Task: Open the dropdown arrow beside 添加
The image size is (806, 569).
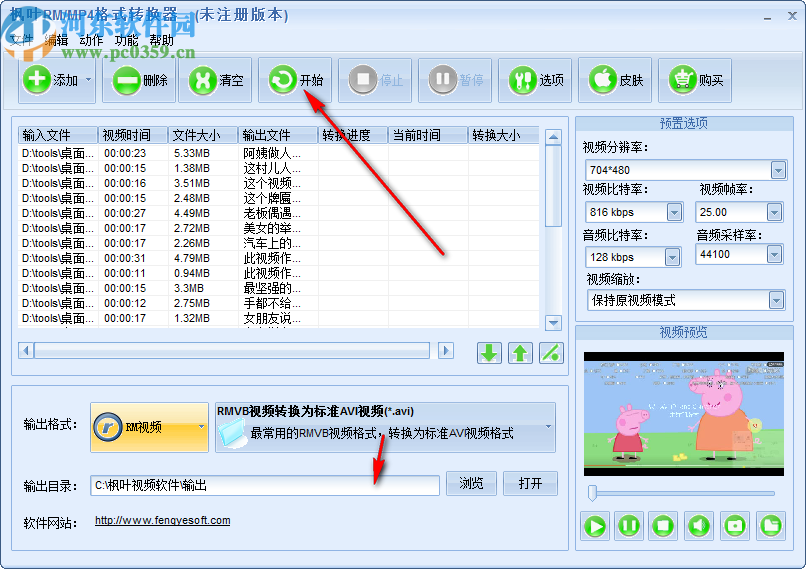Action: (88, 80)
